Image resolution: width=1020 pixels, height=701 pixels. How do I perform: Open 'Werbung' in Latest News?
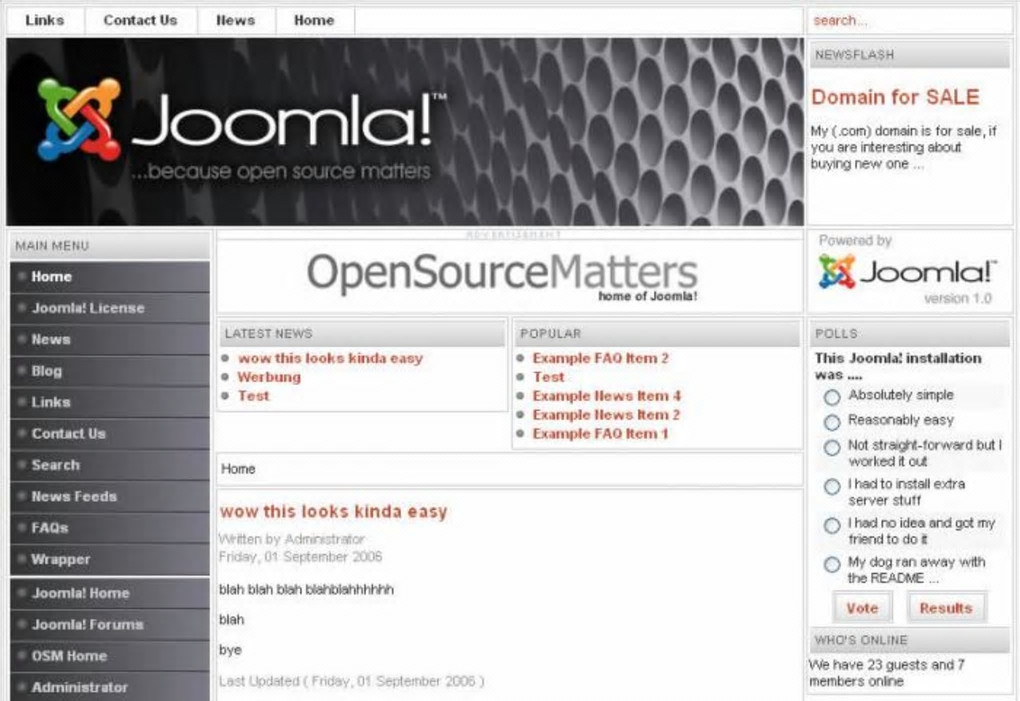[269, 377]
